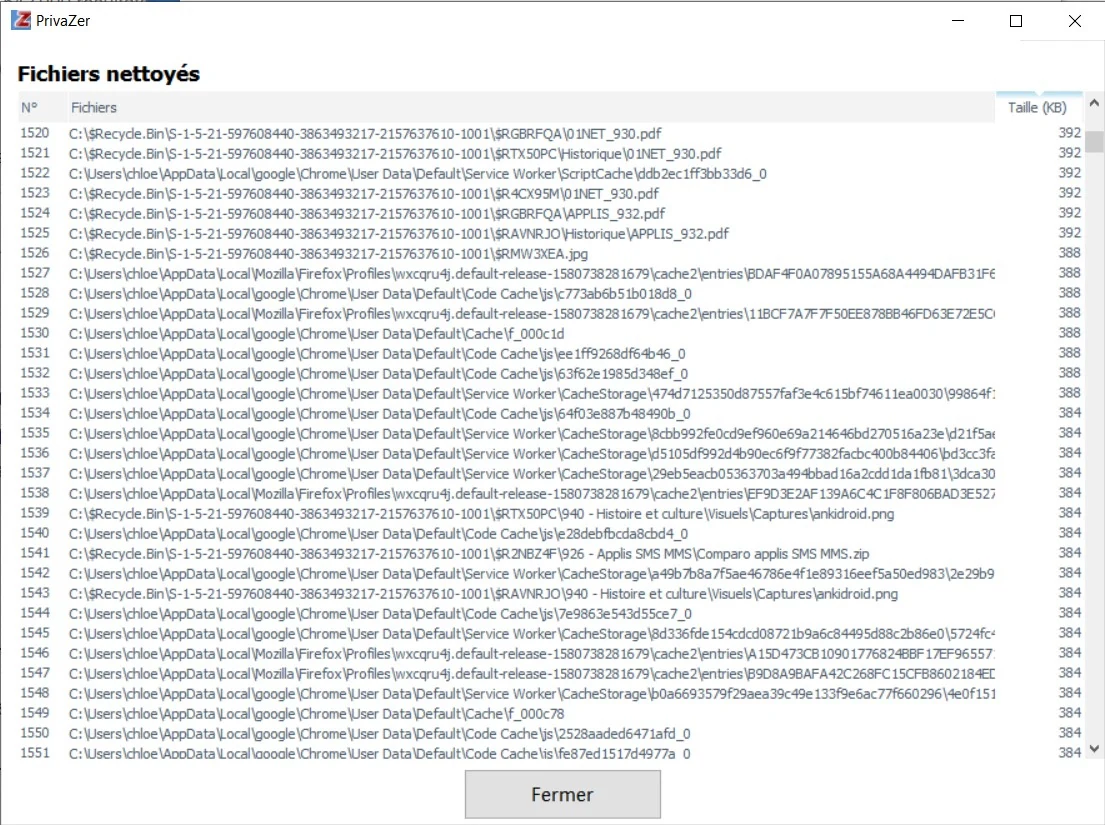The height and width of the screenshot is (825, 1105).
Task: Select row 1547 Firefox cache entry B9D8A9BAFA
Action: coord(550,674)
